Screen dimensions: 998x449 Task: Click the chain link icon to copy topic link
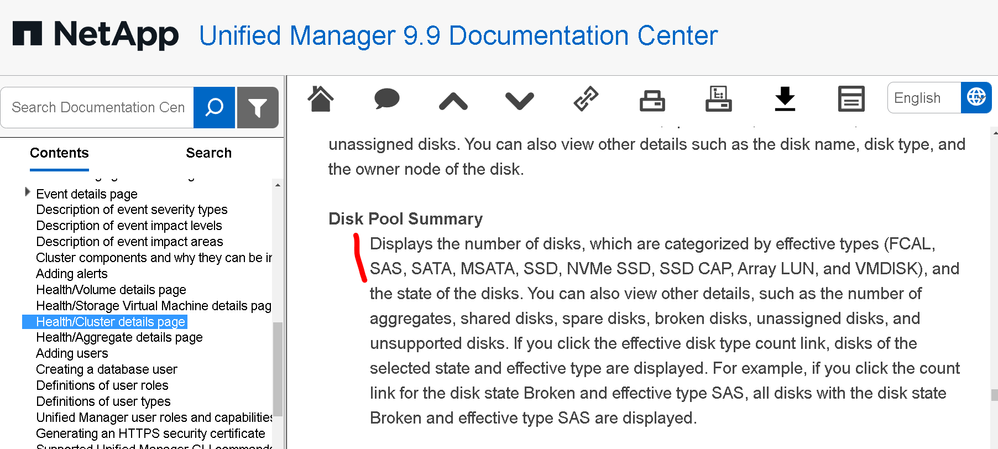(x=585, y=98)
